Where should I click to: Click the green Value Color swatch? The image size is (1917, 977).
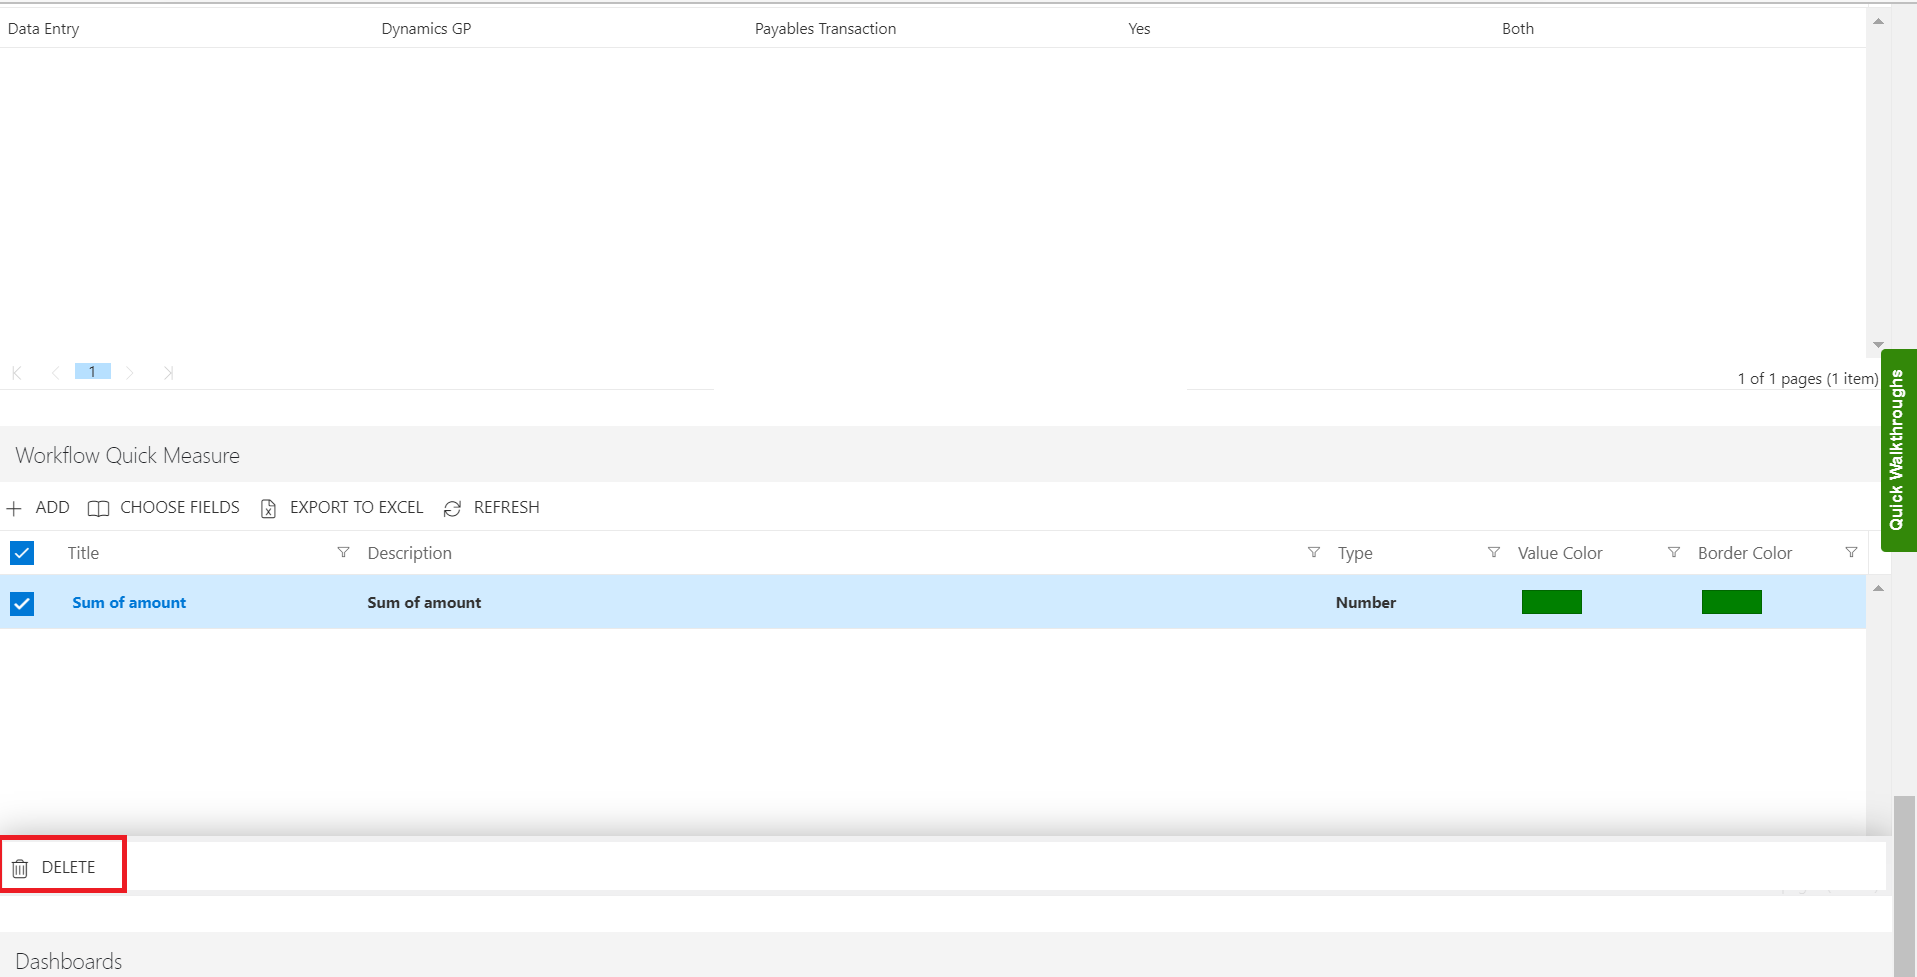[x=1551, y=602]
